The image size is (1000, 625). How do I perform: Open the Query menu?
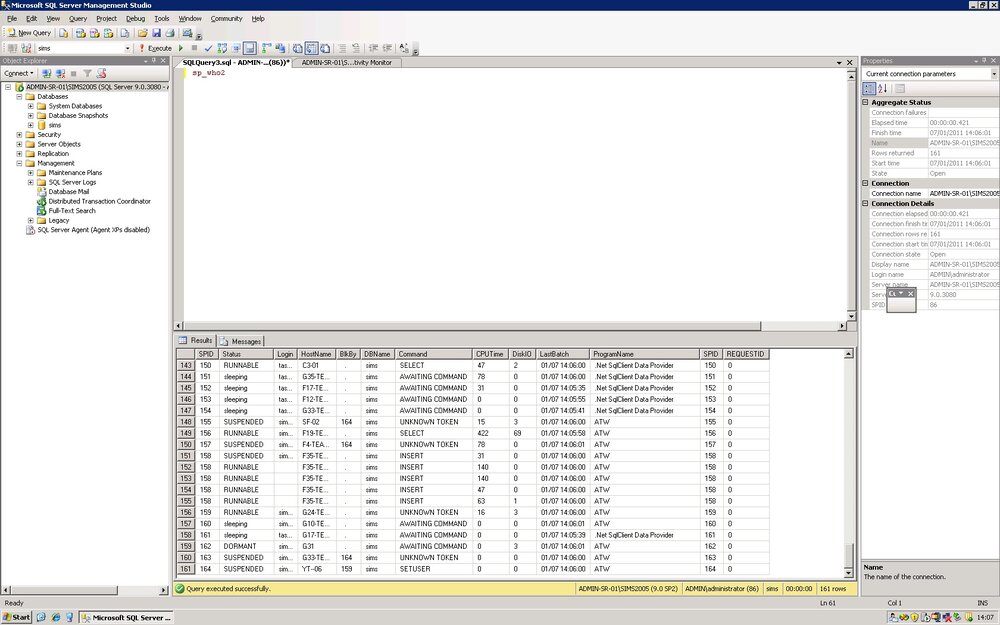click(78, 18)
